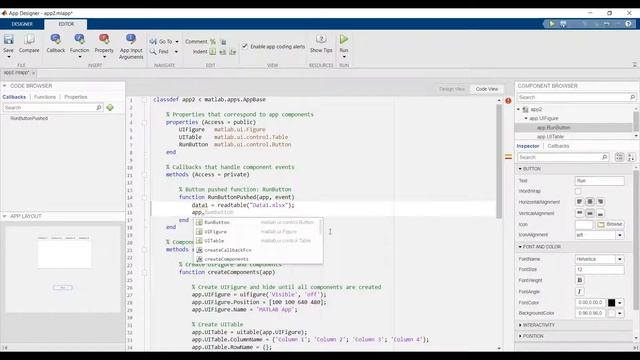Choose RunButton from autocomplete list
Screen dimensions: 640x360
point(258,222)
